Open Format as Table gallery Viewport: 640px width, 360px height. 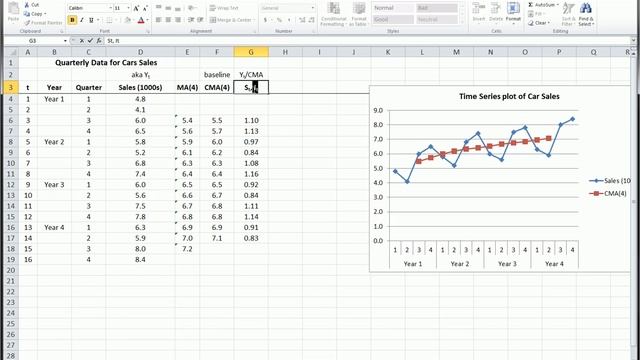[358, 14]
